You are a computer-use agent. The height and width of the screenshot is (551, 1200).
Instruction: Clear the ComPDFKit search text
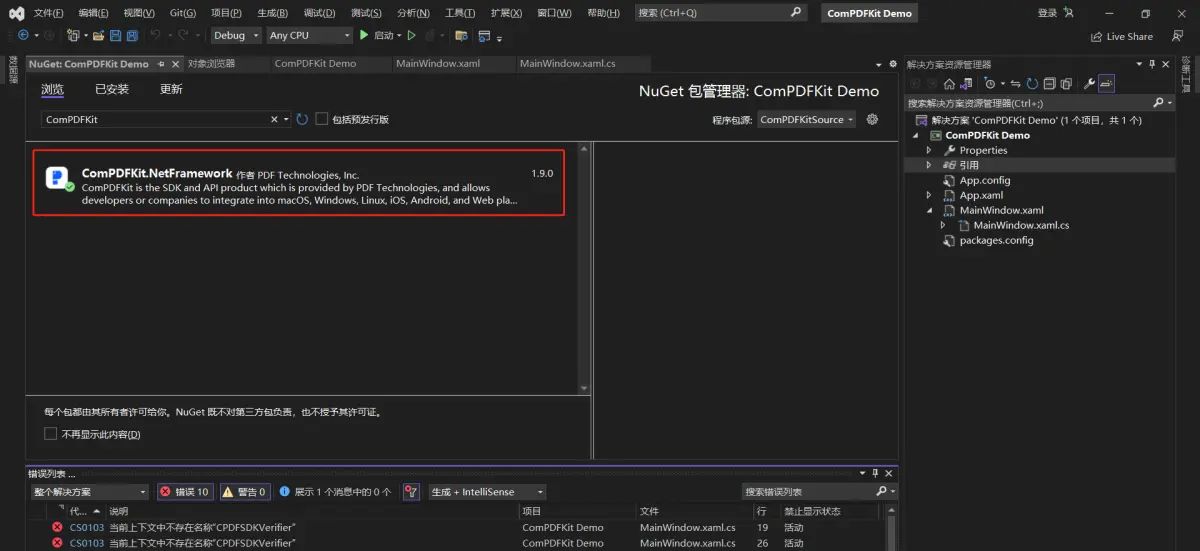tap(275, 119)
